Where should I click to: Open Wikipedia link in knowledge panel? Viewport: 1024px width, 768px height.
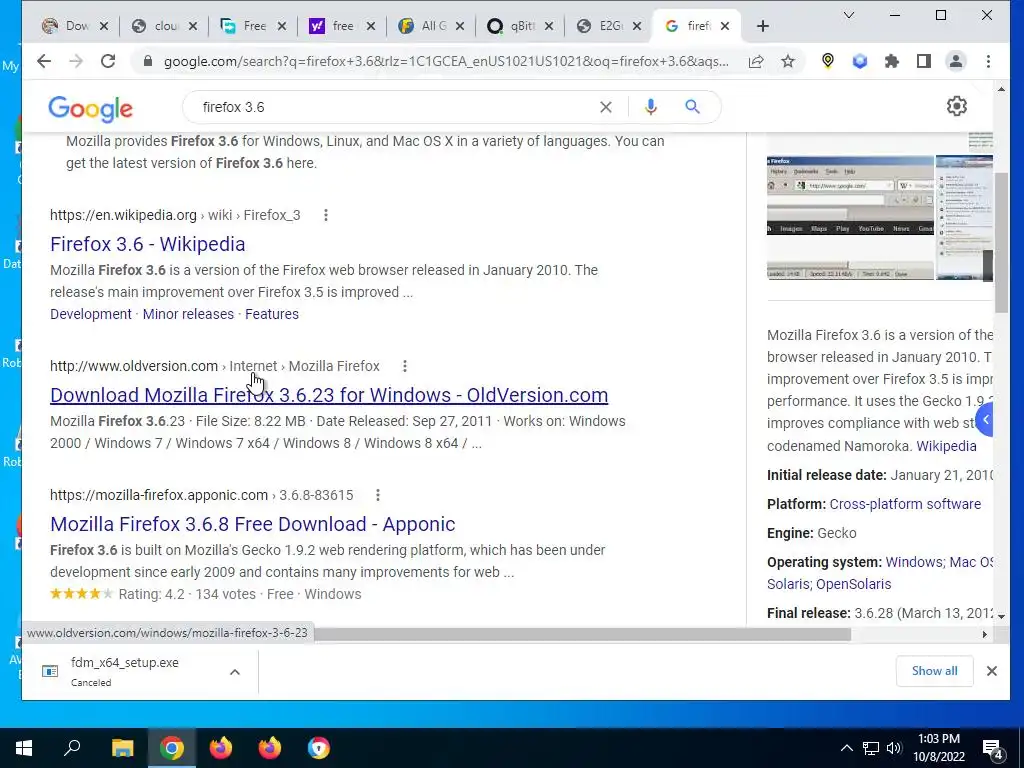tap(946, 446)
